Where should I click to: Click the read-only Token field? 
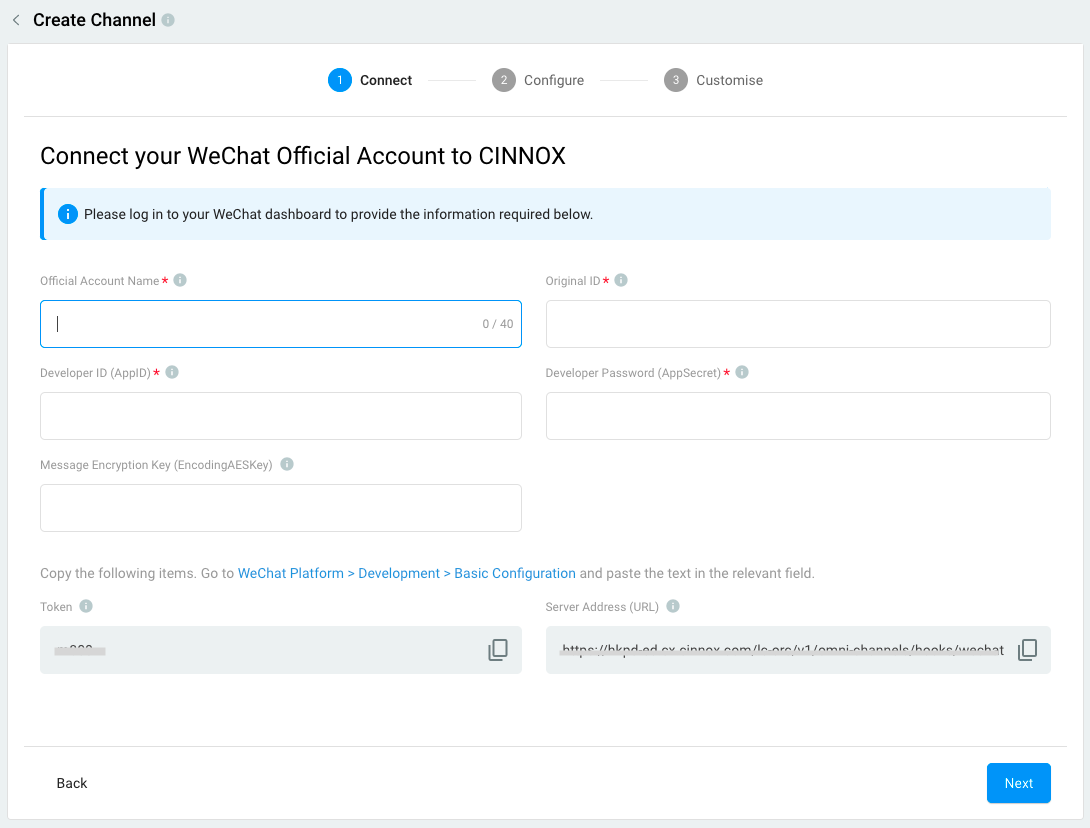(281, 650)
